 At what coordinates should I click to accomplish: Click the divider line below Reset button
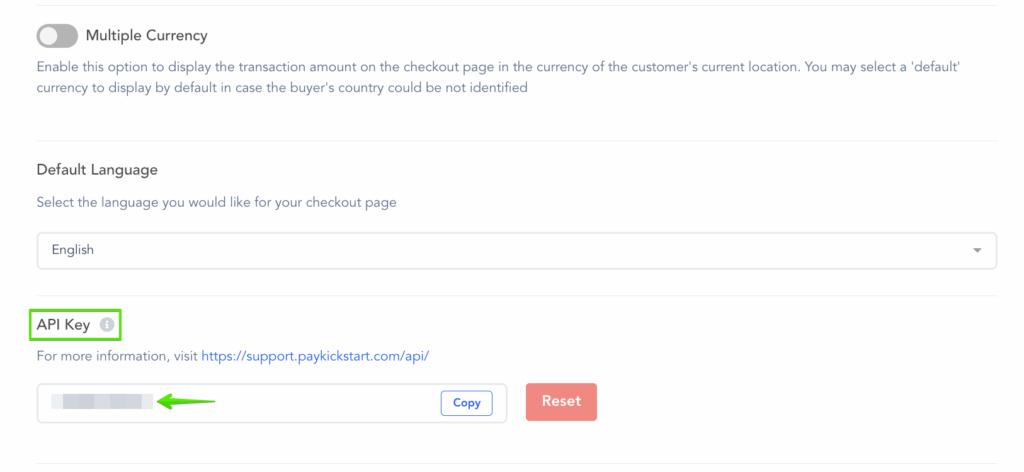[516, 463]
